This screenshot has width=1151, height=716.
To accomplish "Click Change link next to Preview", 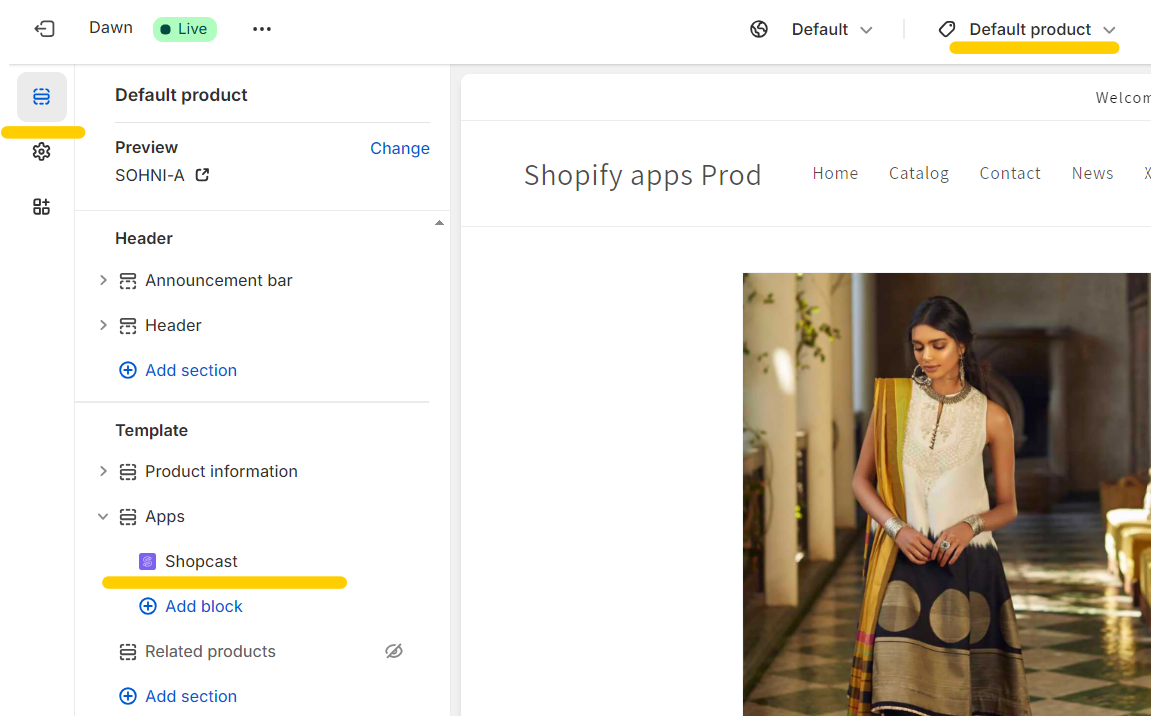I will click(x=399, y=148).
